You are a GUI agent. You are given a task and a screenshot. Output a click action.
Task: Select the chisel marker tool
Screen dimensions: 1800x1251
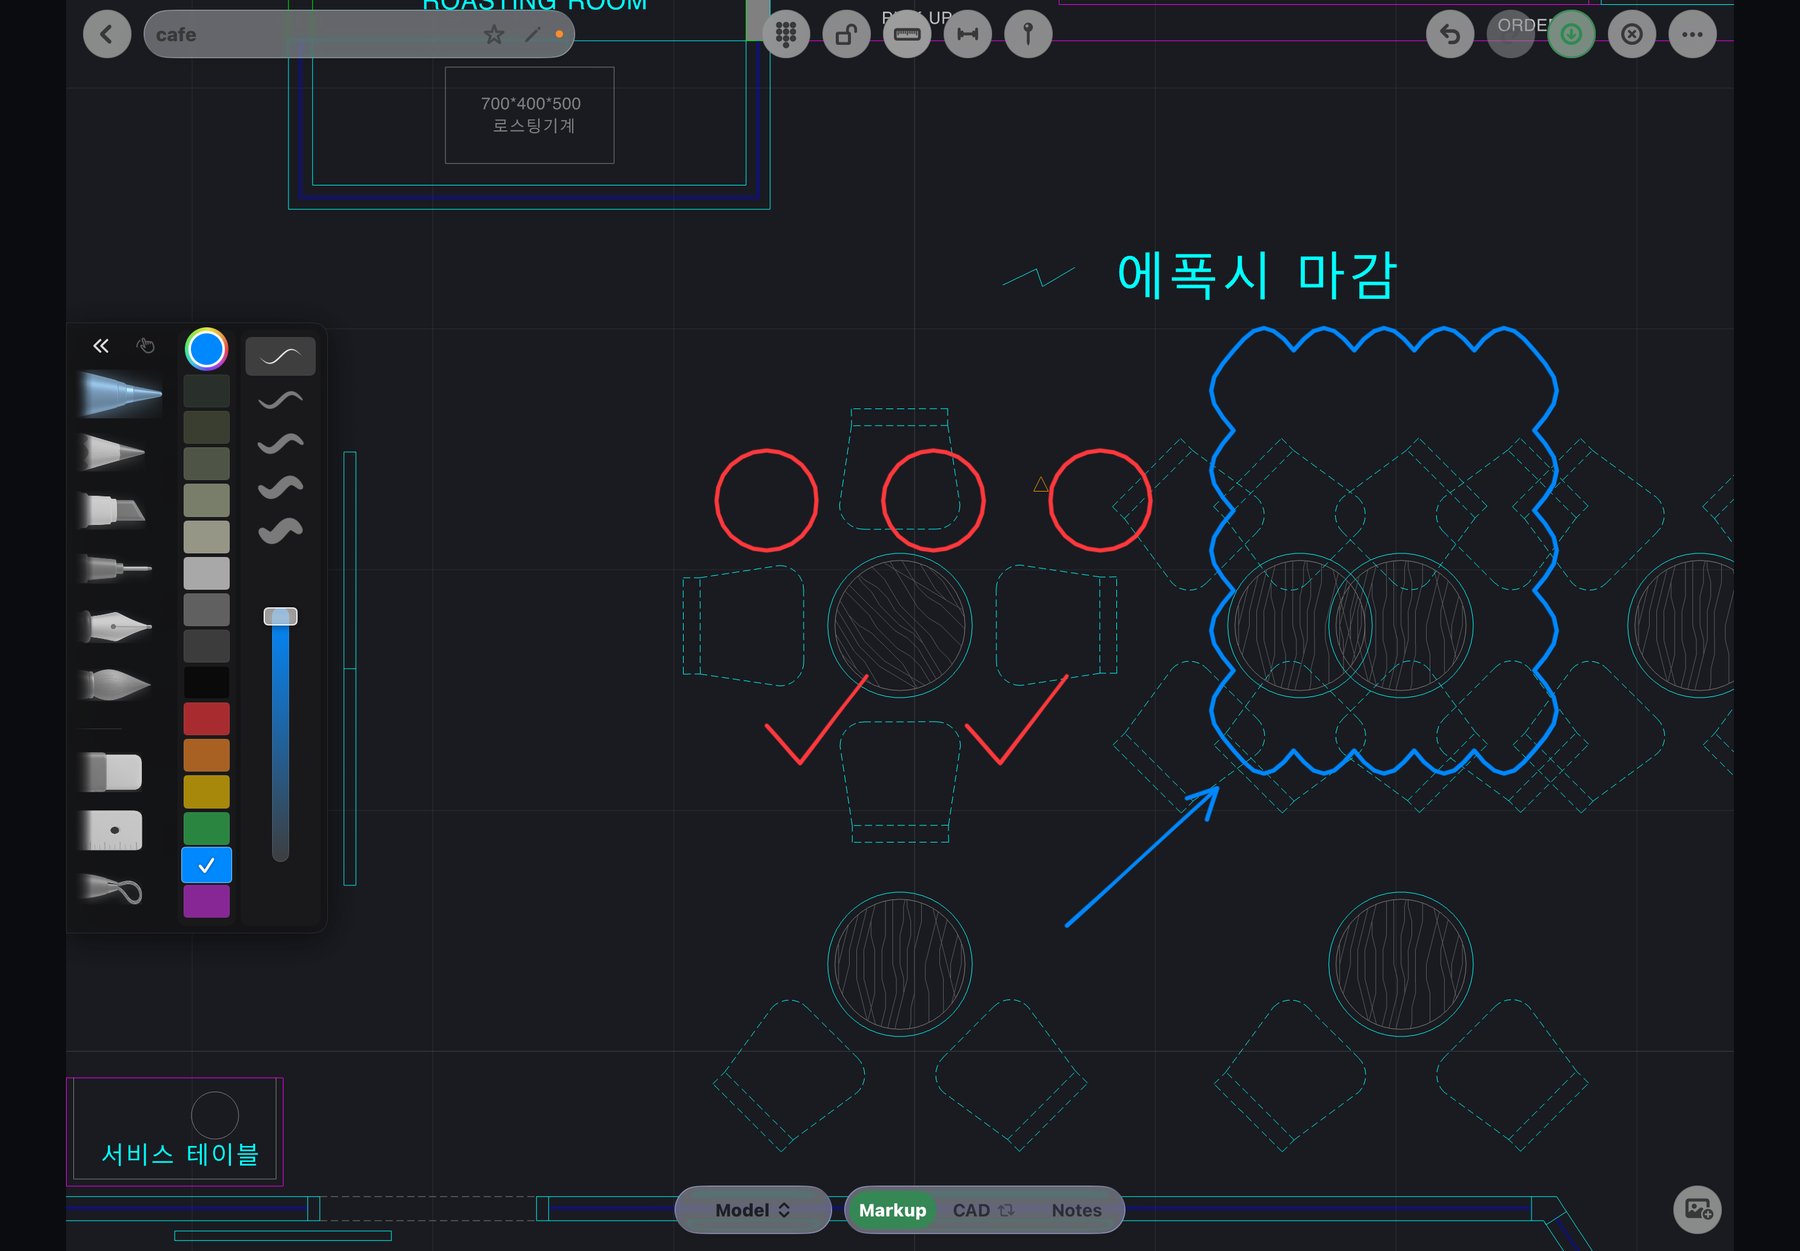(x=113, y=510)
